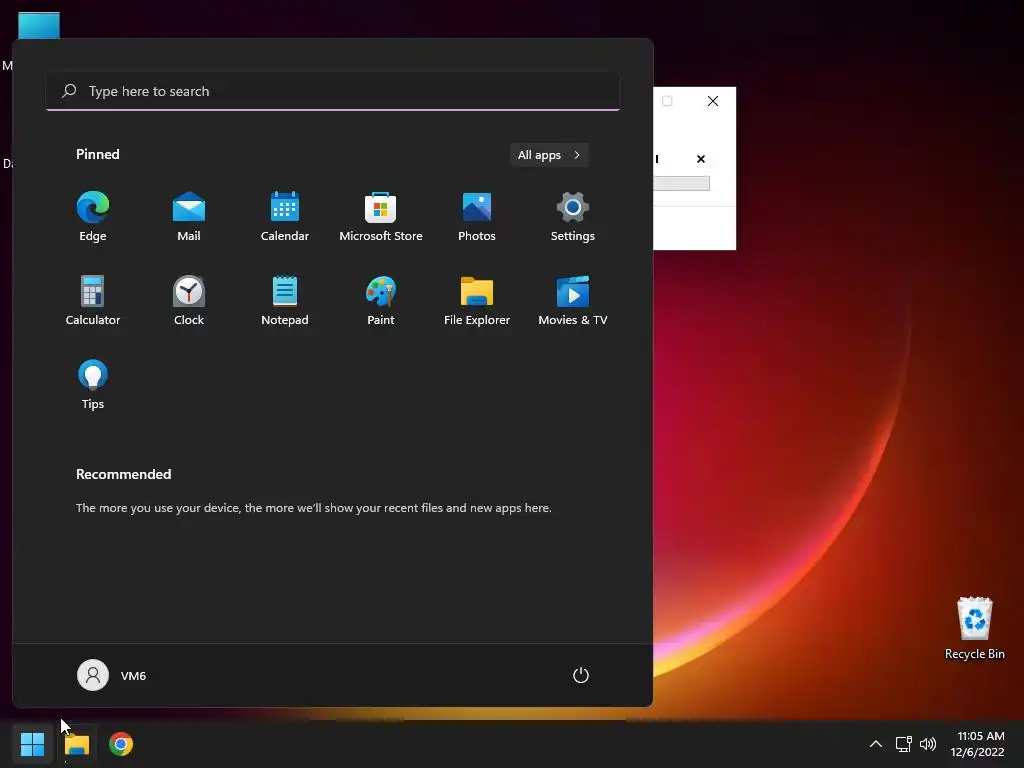Launch the Mail app
The image size is (1024, 768).
pyautogui.click(x=189, y=217)
